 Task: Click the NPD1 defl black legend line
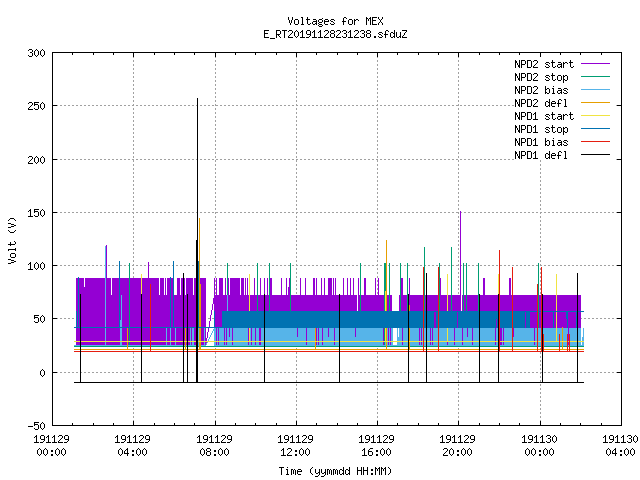(x=595, y=155)
